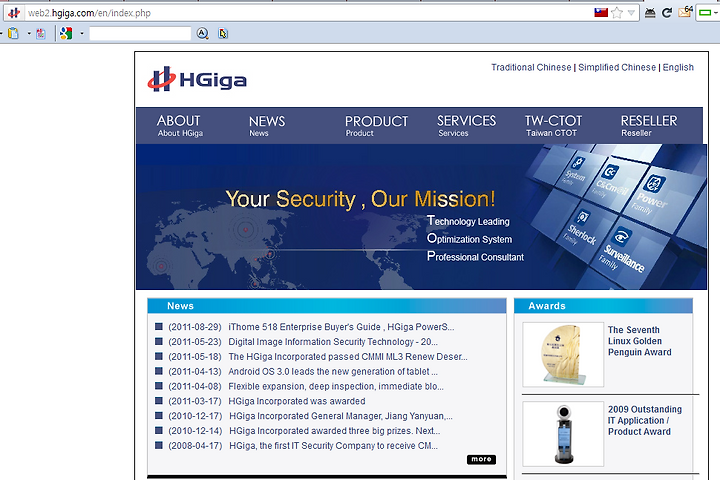Open the Linux Golden Penguin Award thumbnail
The height and width of the screenshot is (480, 720).
coord(563,355)
